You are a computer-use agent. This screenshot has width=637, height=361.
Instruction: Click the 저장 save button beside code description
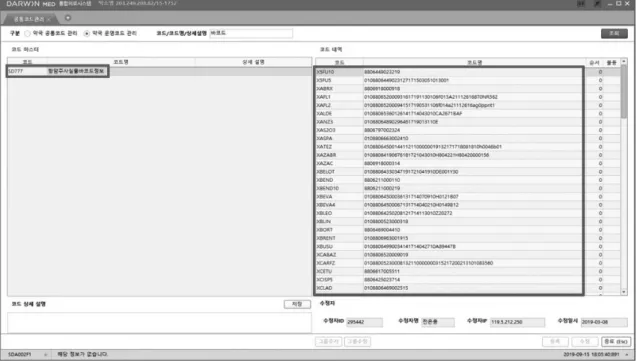[297, 304]
